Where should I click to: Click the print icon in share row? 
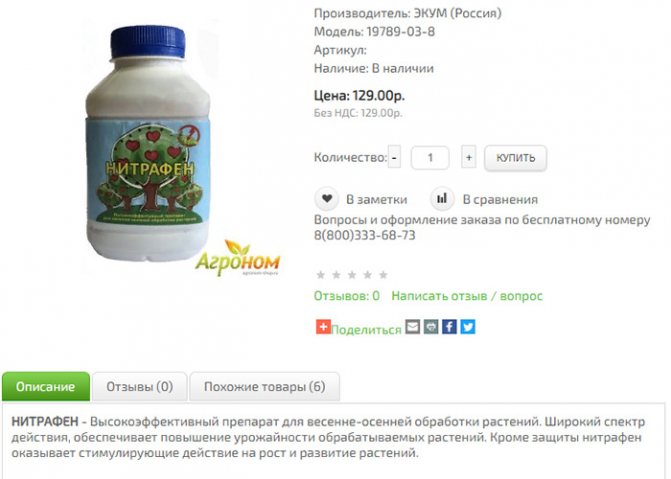[x=431, y=327]
